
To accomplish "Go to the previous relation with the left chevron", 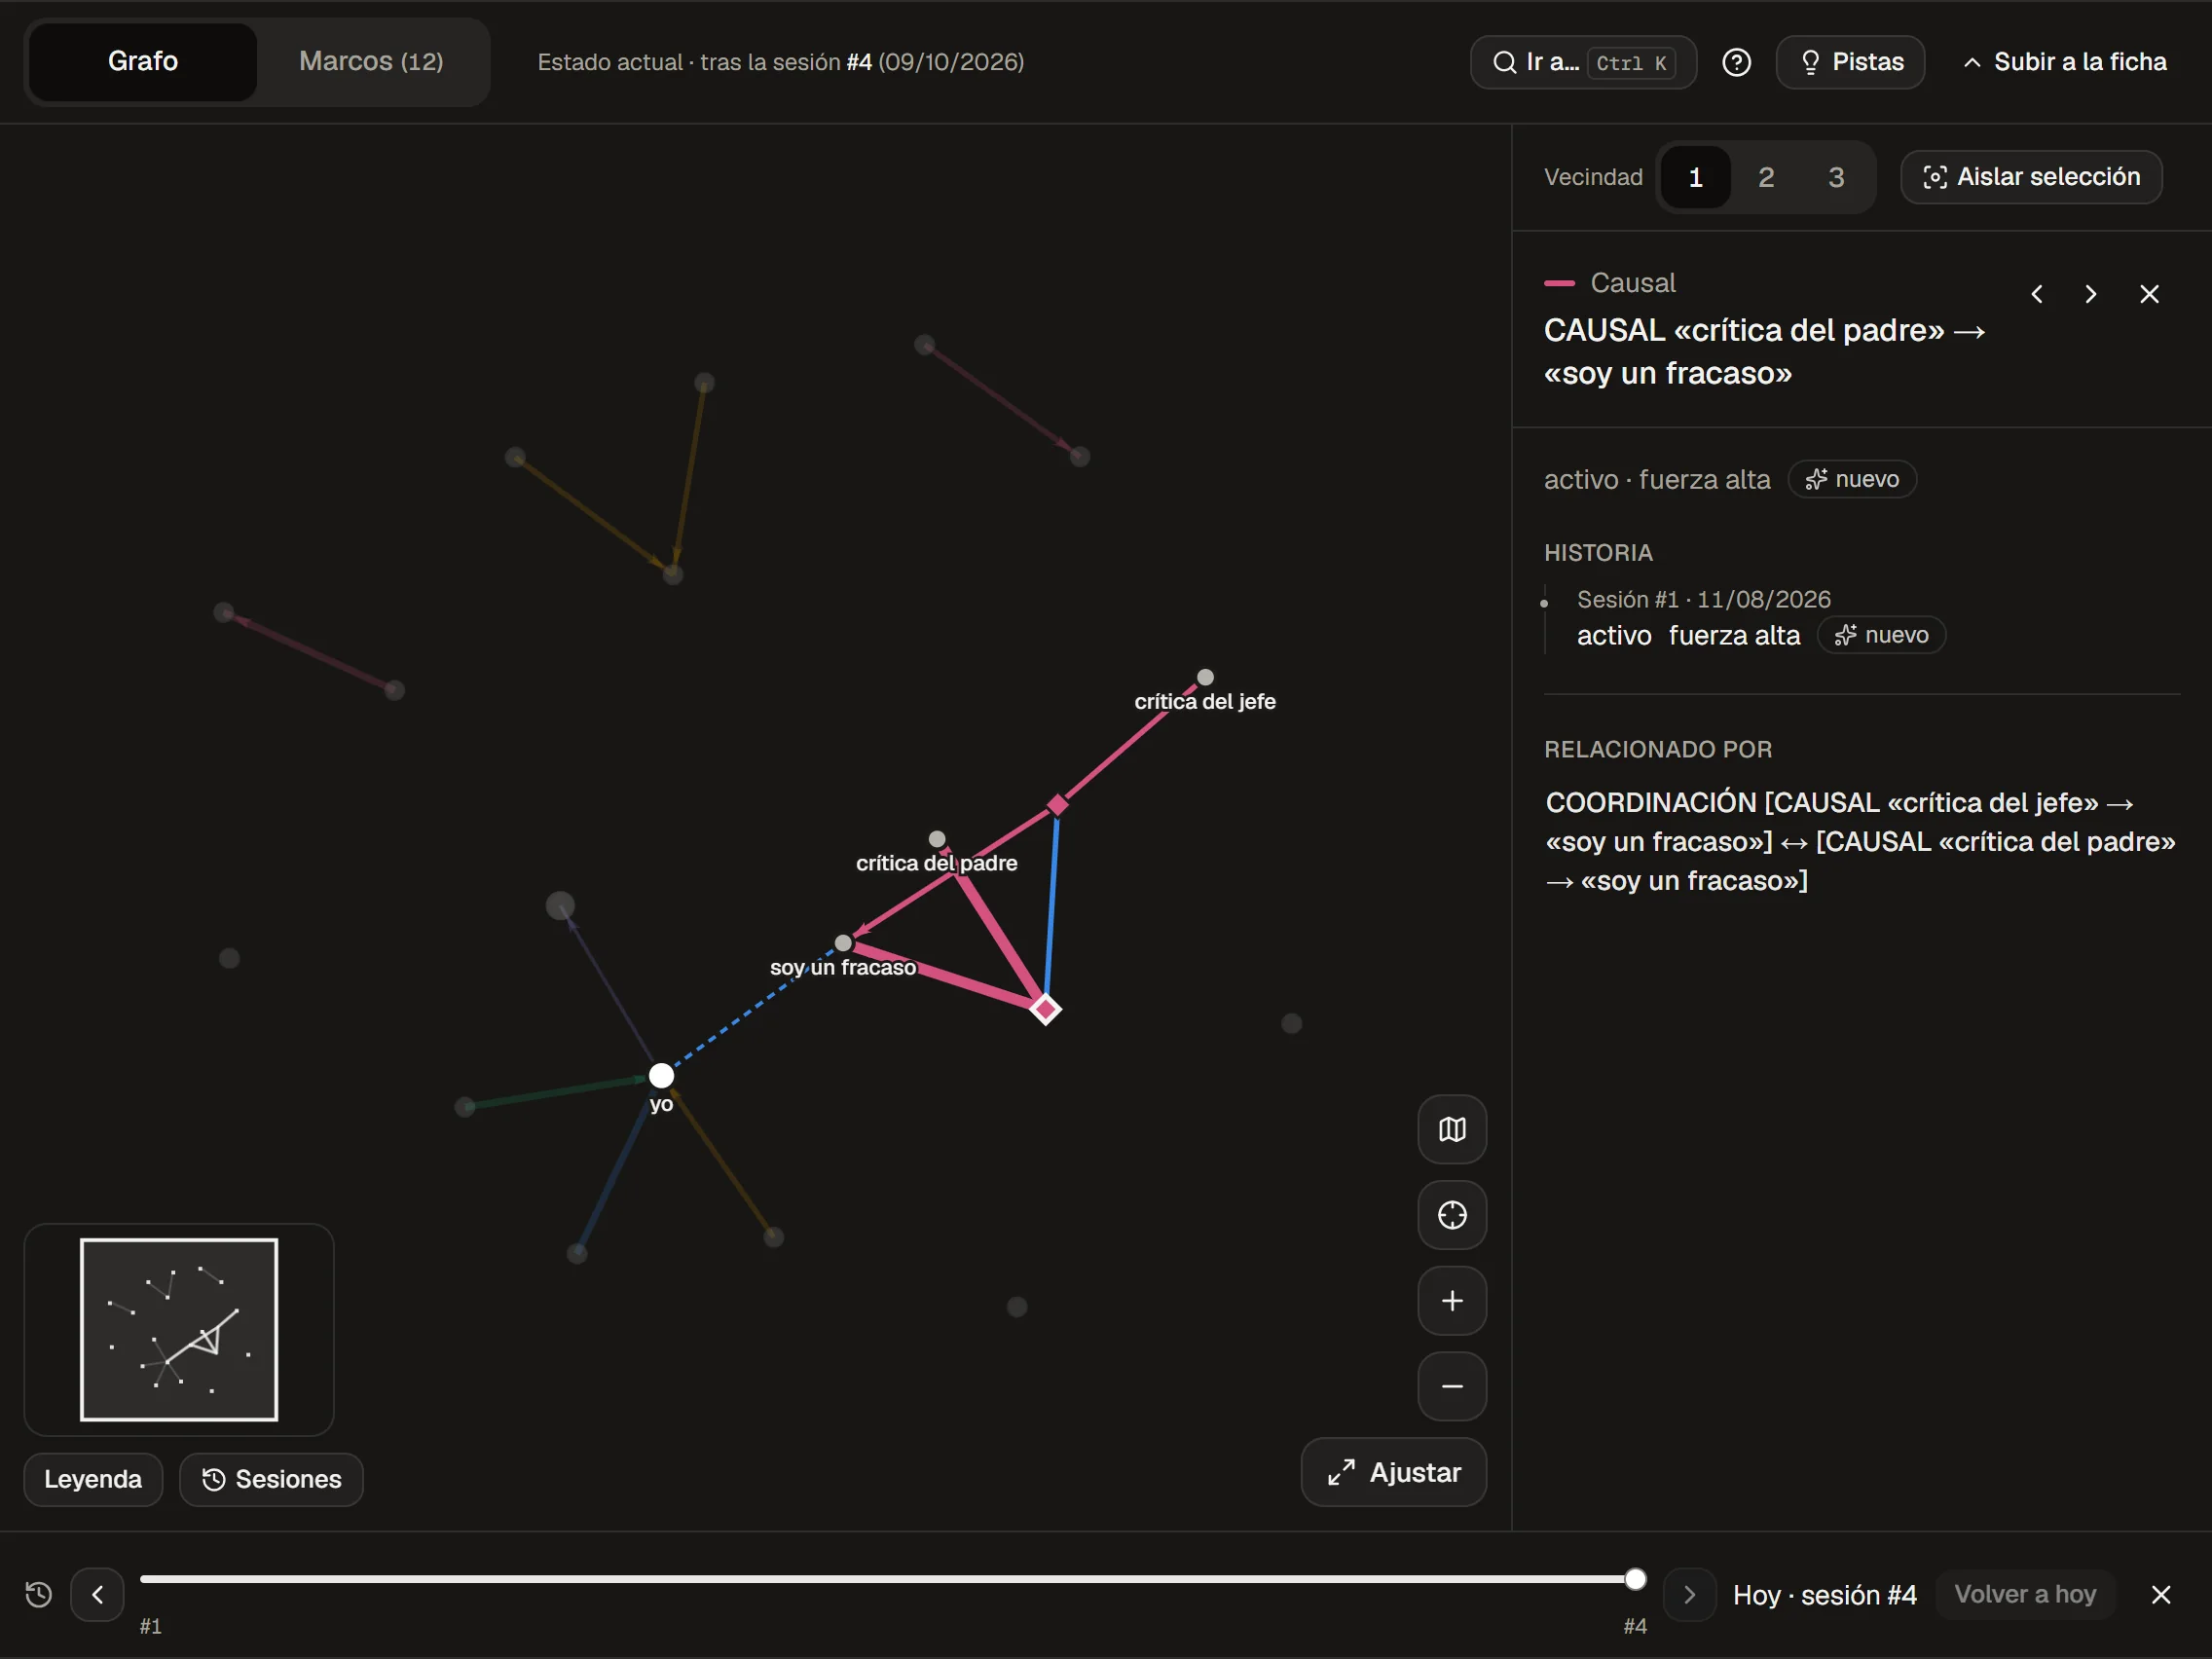I will tap(2037, 294).
